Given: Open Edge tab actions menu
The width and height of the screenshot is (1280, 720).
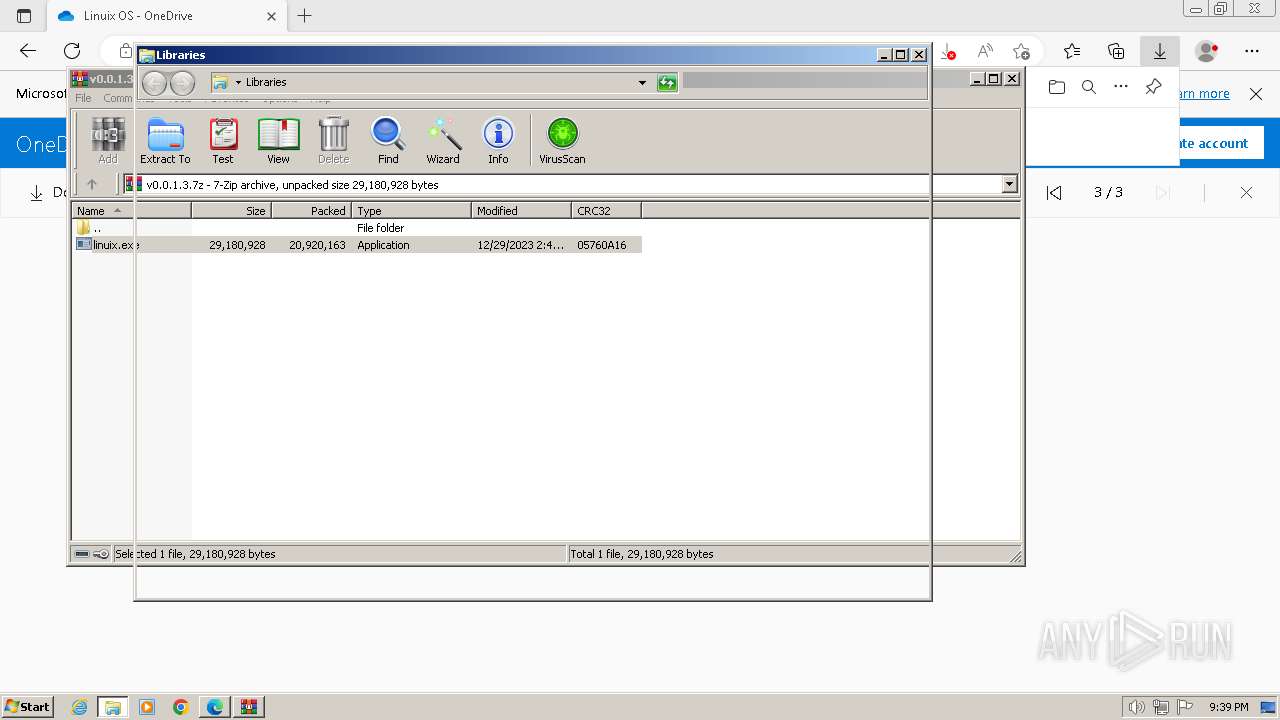Looking at the screenshot, I should coord(24,16).
